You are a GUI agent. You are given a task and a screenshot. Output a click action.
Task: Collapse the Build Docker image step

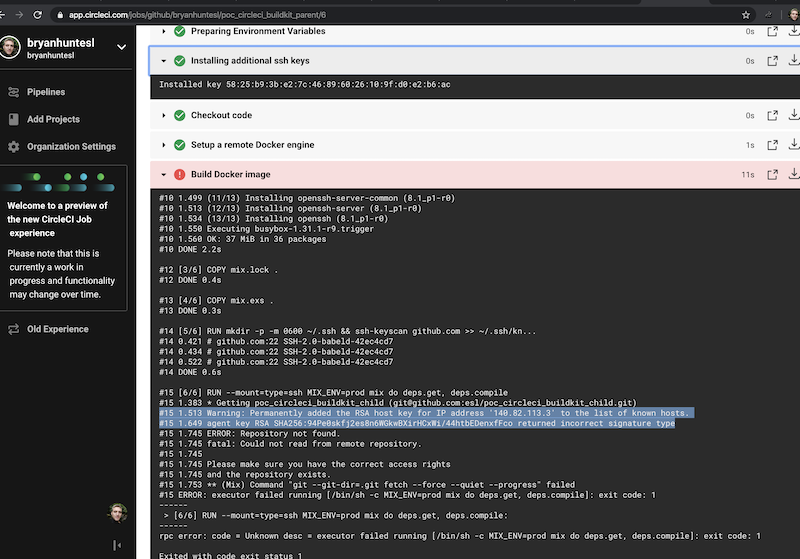click(x=164, y=174)
